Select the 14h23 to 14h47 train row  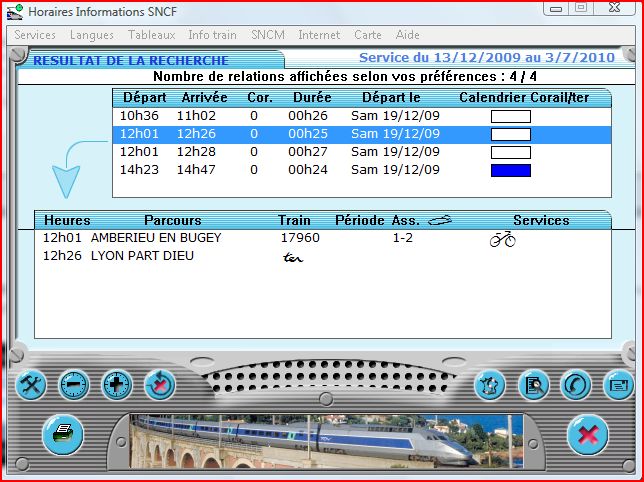(300, 170)
